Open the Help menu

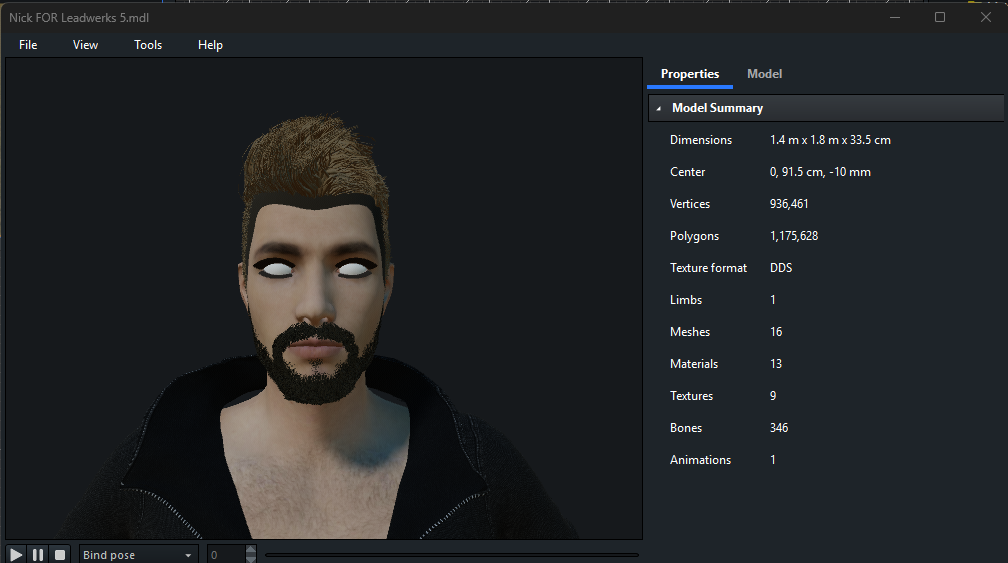[x=210, y=45]
